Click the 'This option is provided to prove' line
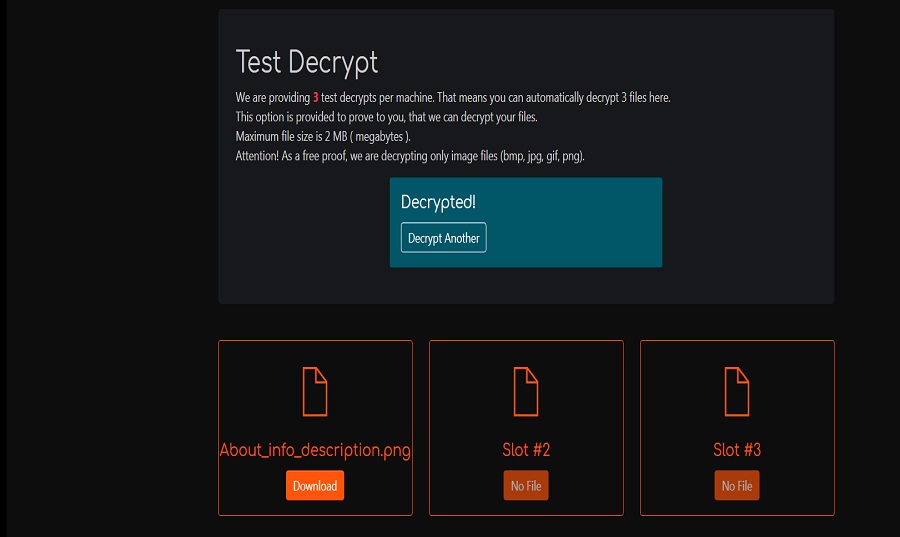The width and height of the screenshot is (900, 537). [386, 117]
